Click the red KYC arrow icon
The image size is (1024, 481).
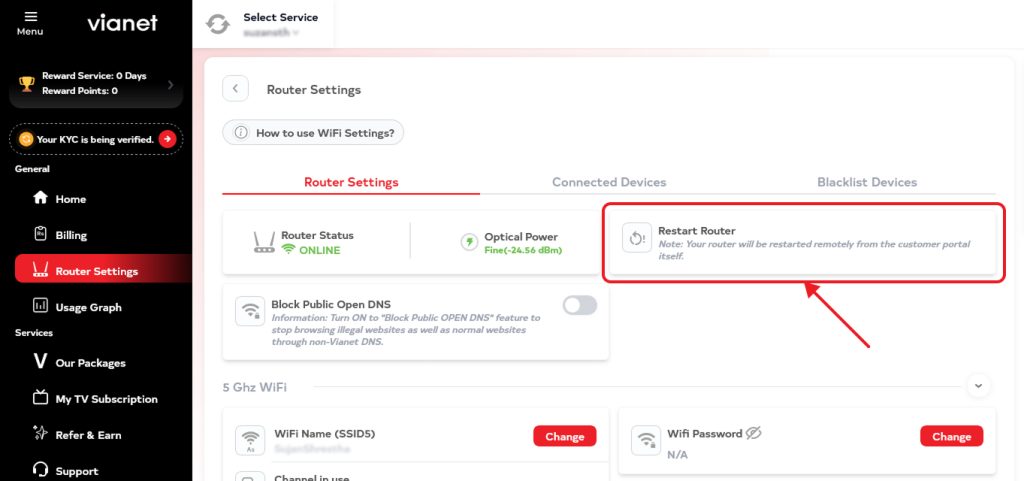tap(167, 139)
